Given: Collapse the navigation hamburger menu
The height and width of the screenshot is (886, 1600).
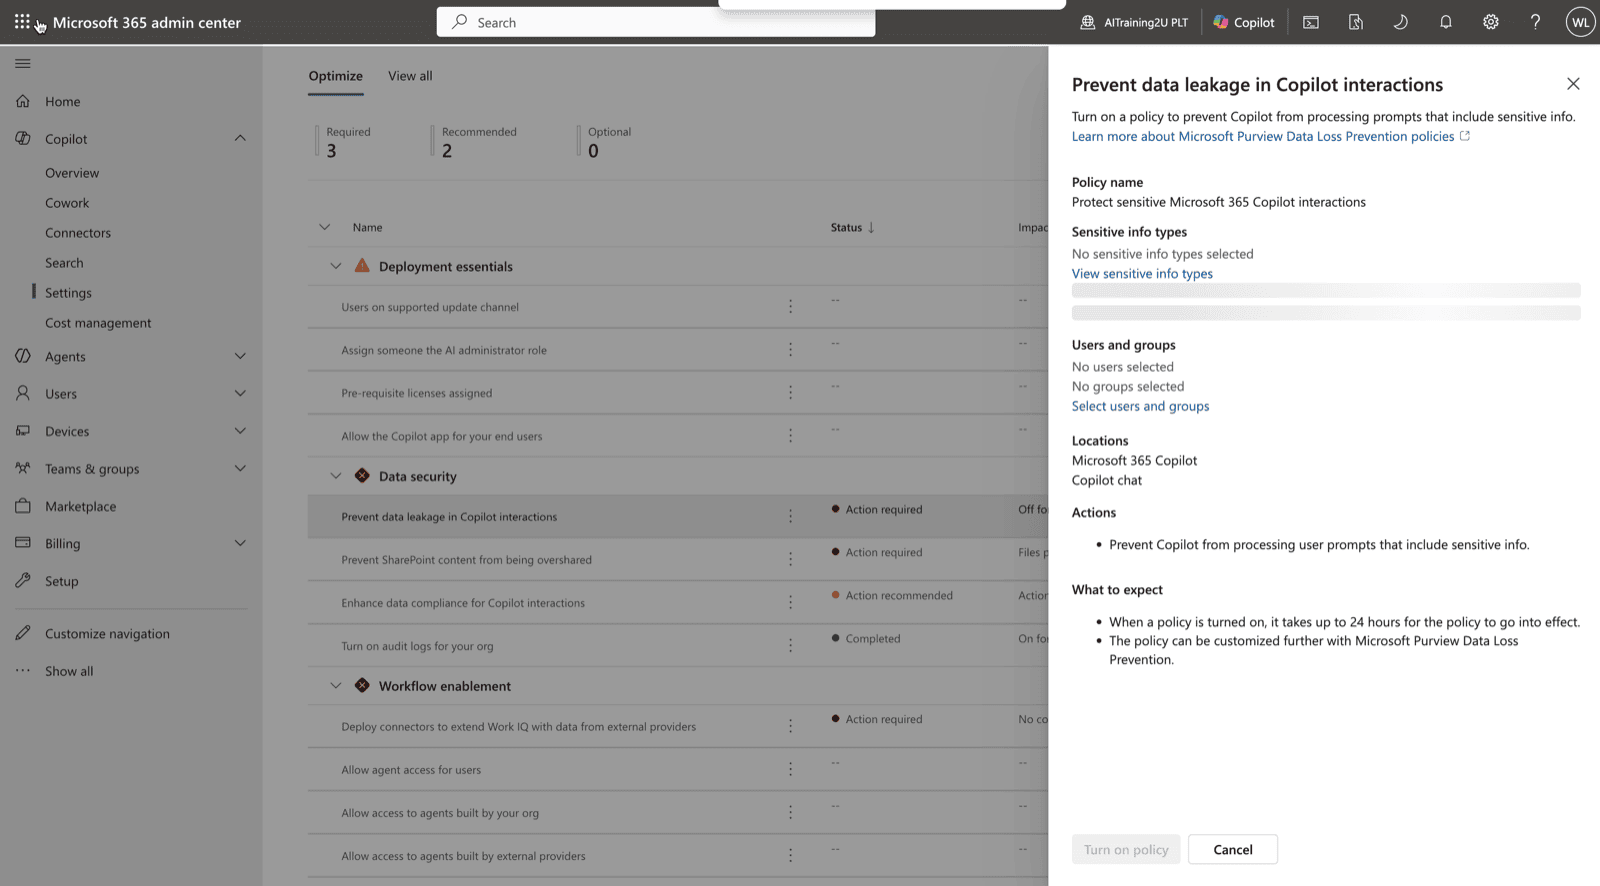Looking at the screenshot, I should (23, 64).
